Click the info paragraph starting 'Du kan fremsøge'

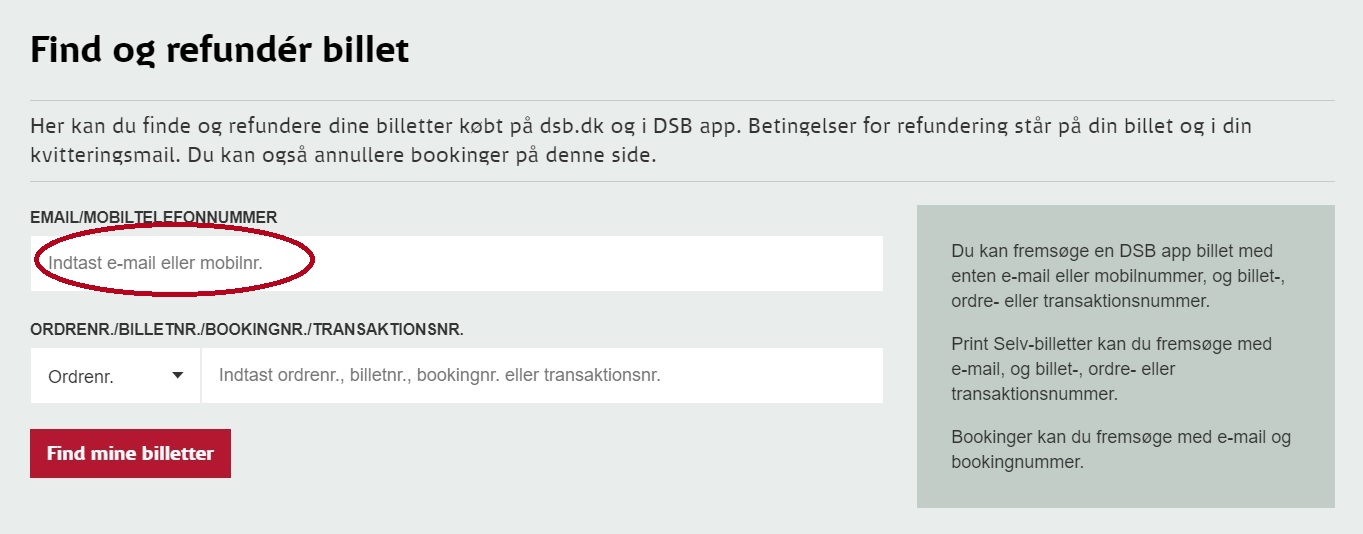pyautogui.click(x=1118, y=276)
